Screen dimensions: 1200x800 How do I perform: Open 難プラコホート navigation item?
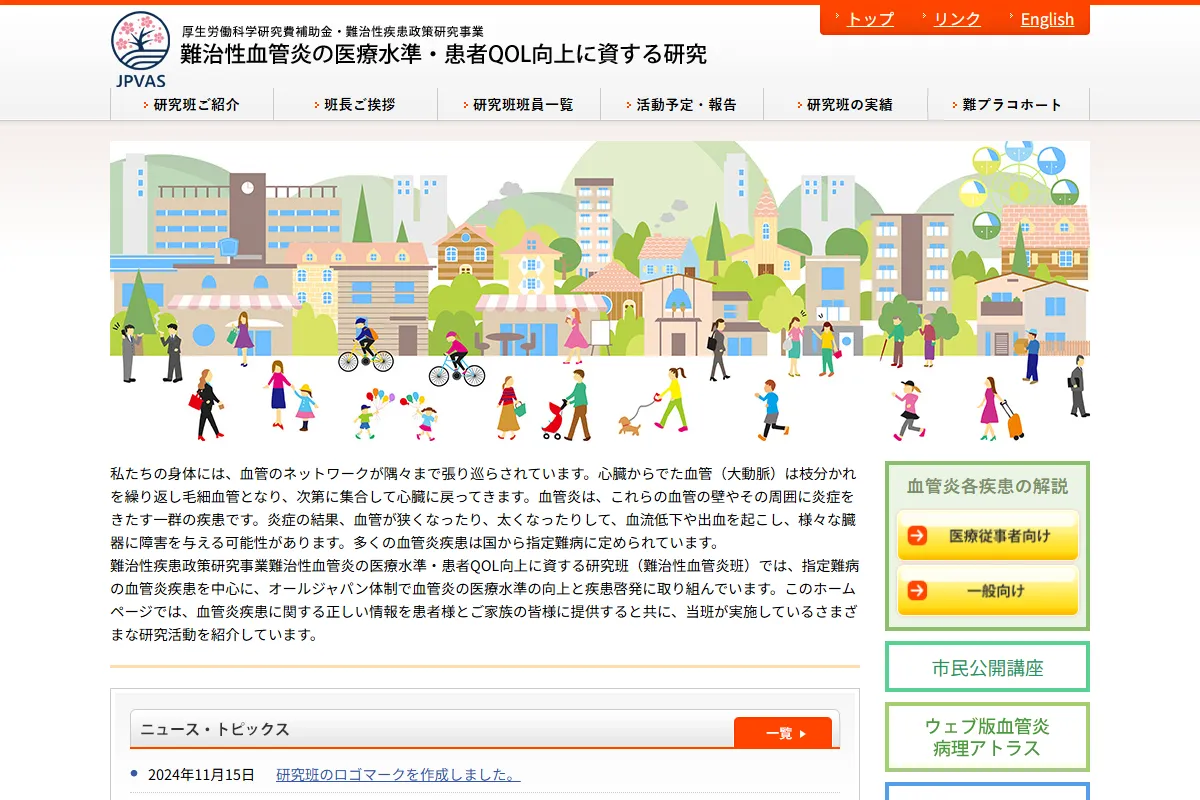point(1011,104)
